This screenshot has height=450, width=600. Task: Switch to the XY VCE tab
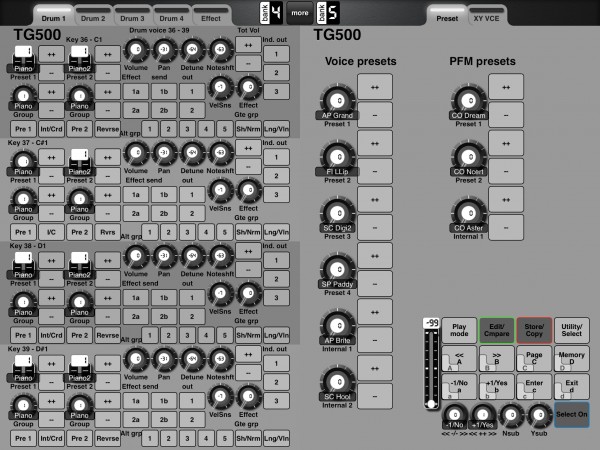tap(486, 17)
